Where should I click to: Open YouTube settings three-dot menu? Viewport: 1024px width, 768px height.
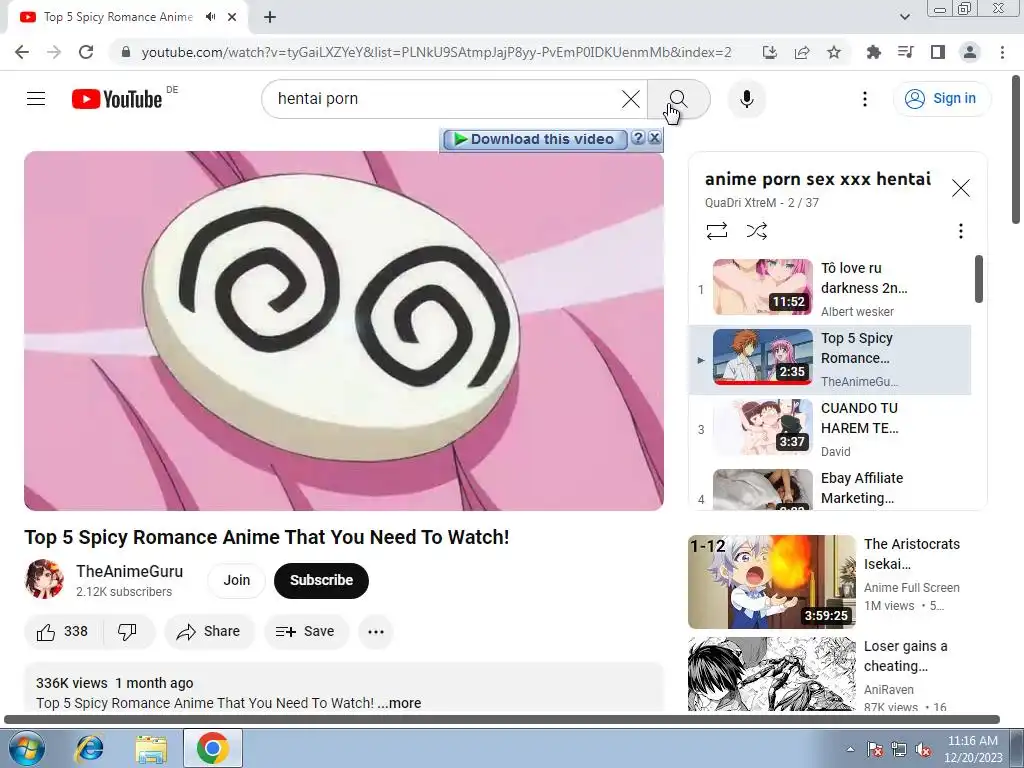click(865, 99)
